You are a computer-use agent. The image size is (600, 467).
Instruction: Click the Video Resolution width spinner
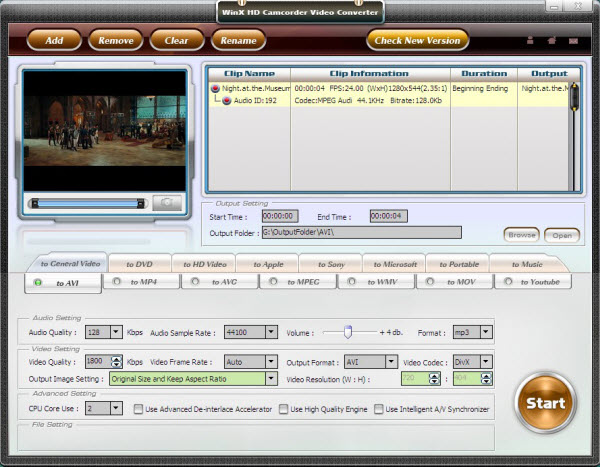(x=434, y=379)
